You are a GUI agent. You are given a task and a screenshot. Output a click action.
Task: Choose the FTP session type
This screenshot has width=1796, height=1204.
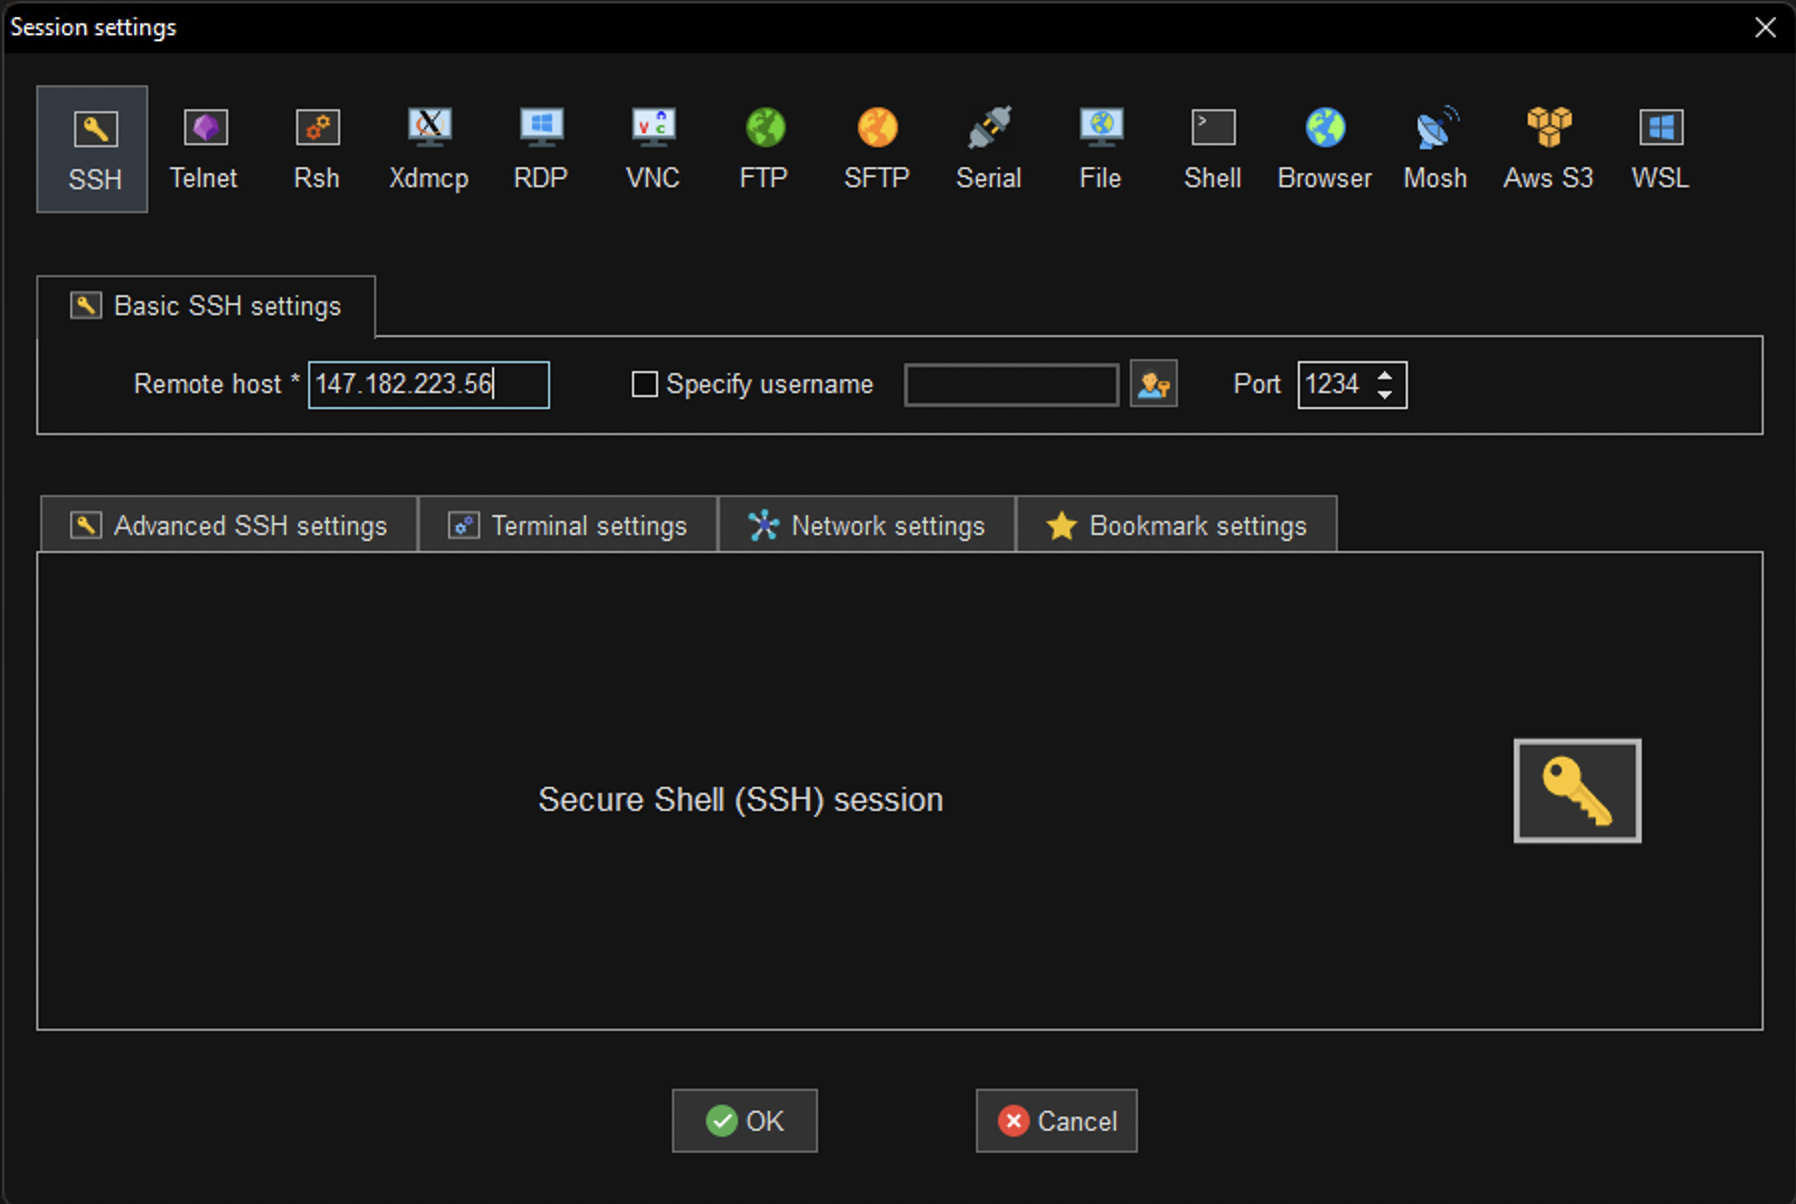(764, 149)
